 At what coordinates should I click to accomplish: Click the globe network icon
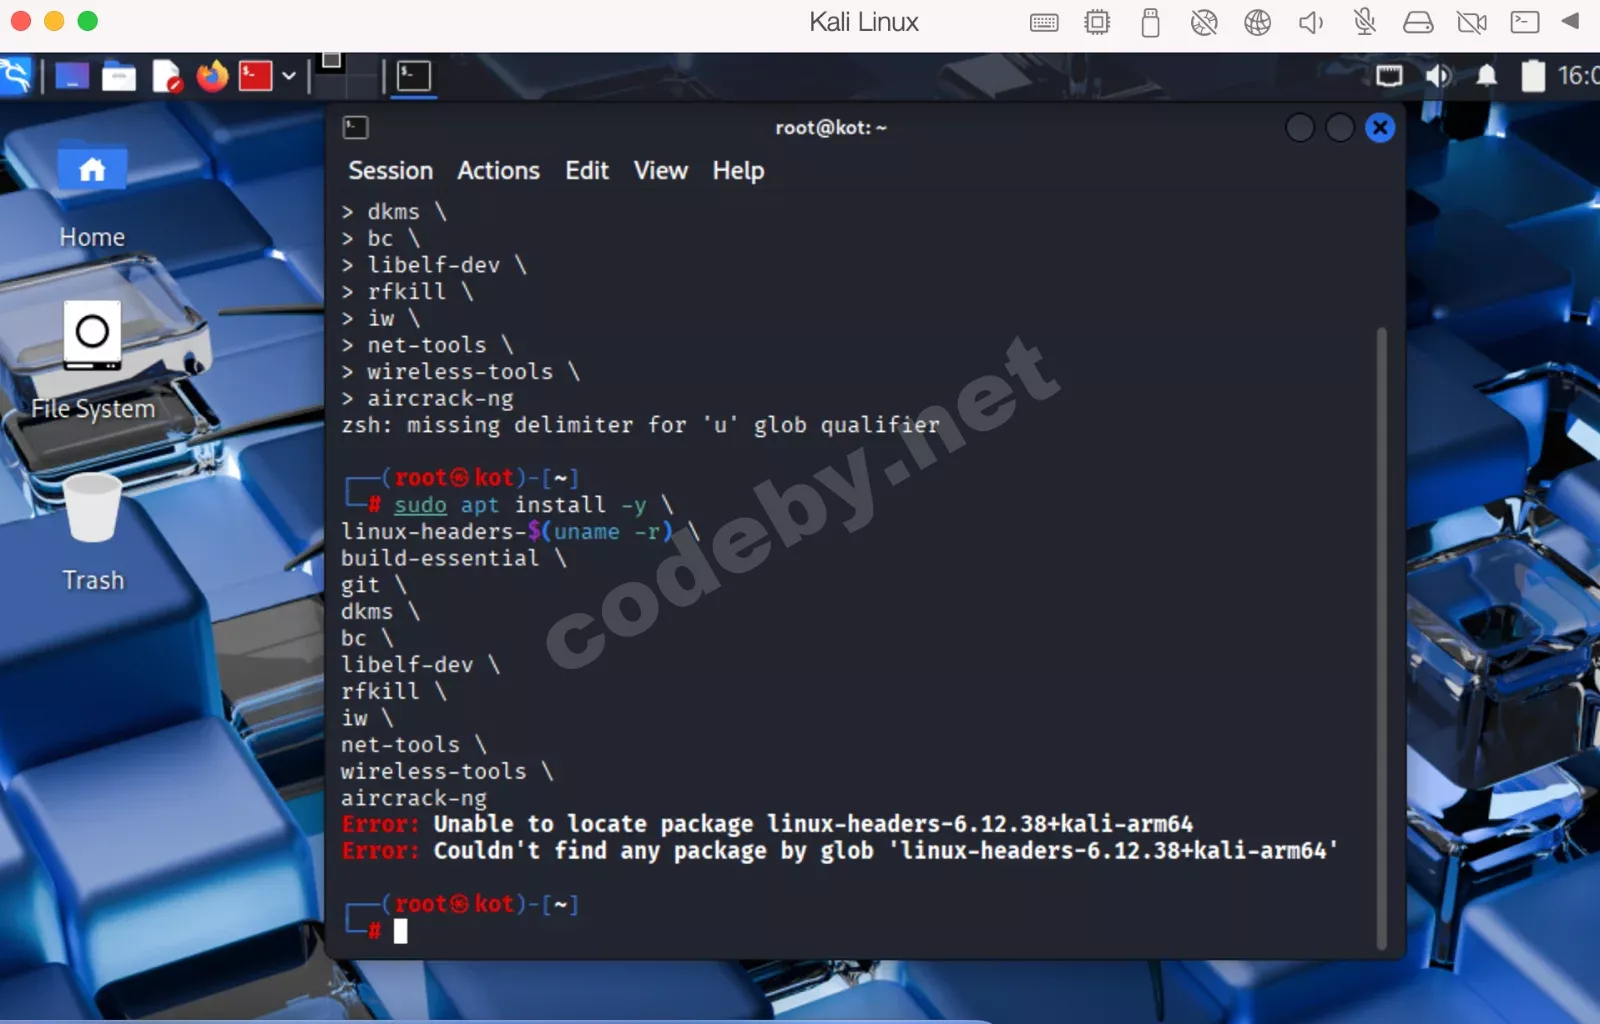coord(1257,22)
